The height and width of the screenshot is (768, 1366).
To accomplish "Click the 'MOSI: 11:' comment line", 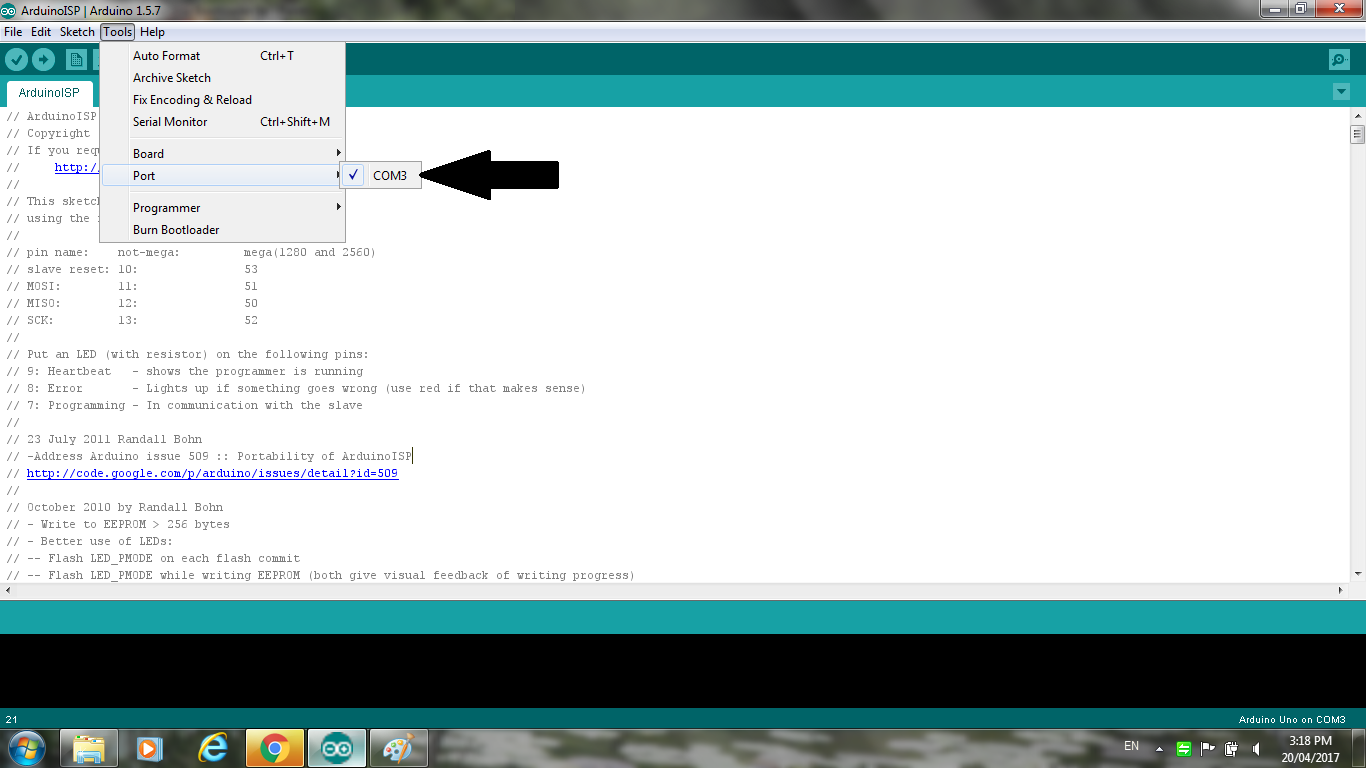I will 132,286.
